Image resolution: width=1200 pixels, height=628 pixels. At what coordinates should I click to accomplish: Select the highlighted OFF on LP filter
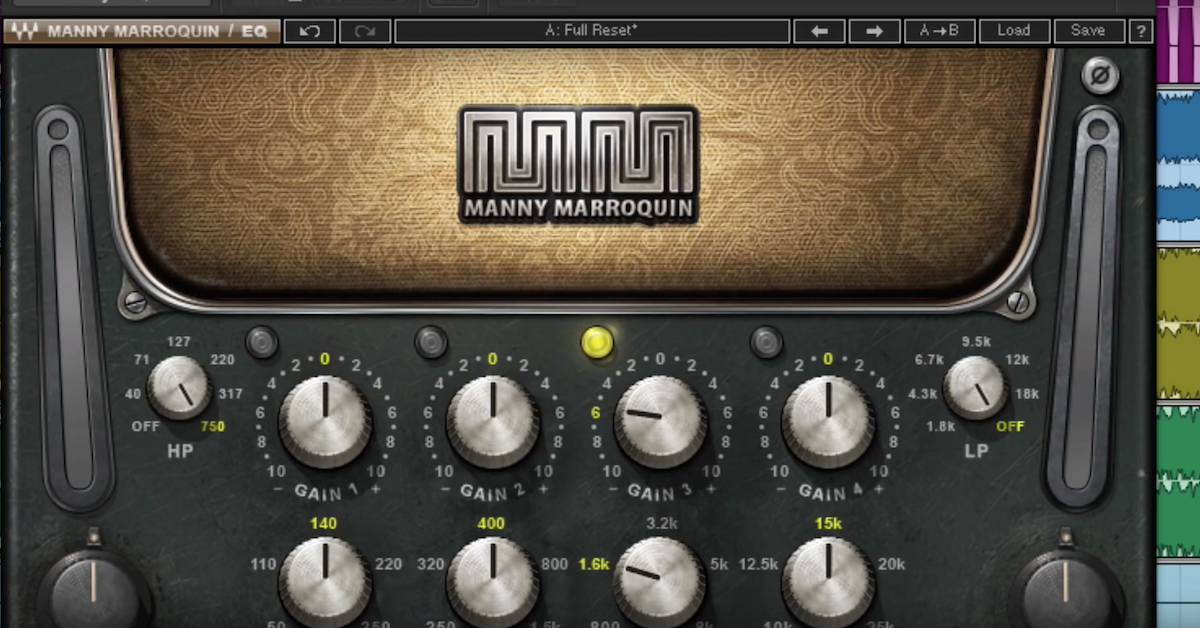[x=1010, y=427]
